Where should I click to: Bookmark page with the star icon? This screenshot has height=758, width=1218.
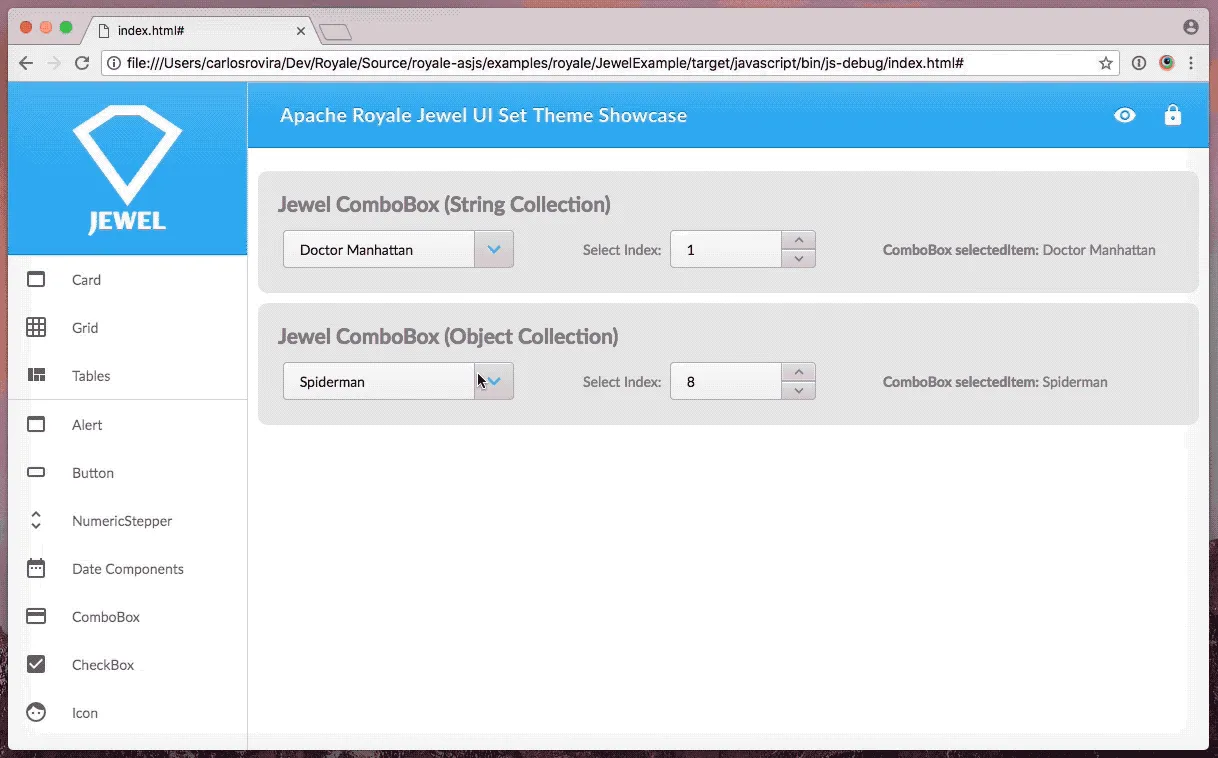(x=1106, y=63)
